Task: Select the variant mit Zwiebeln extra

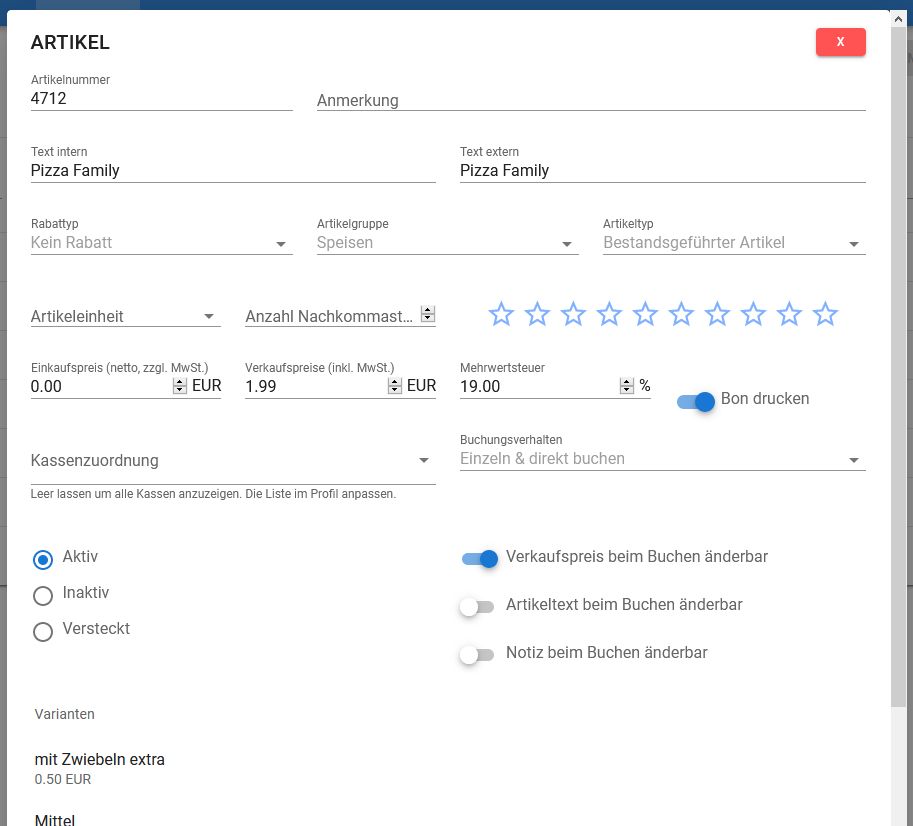Action: pos(100,760)
